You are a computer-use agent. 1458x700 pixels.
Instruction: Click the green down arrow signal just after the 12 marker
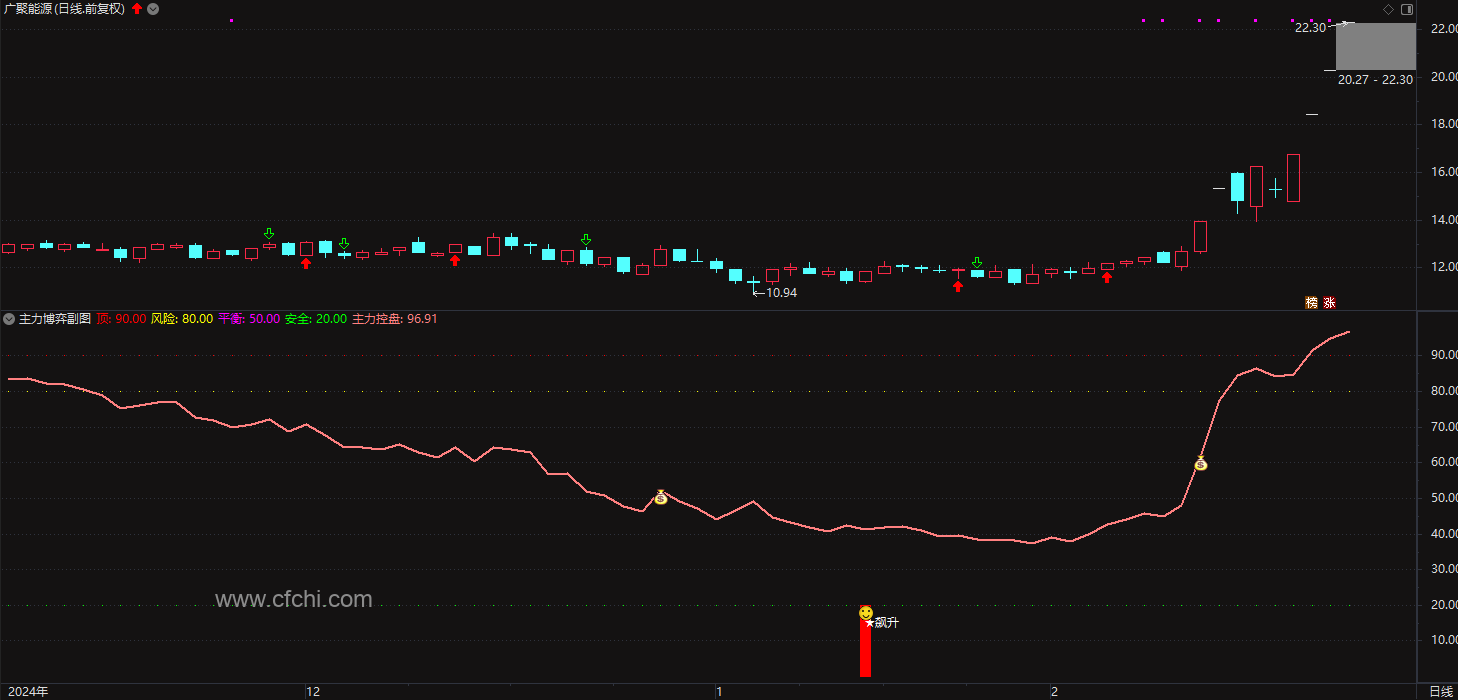coord(344,244)
